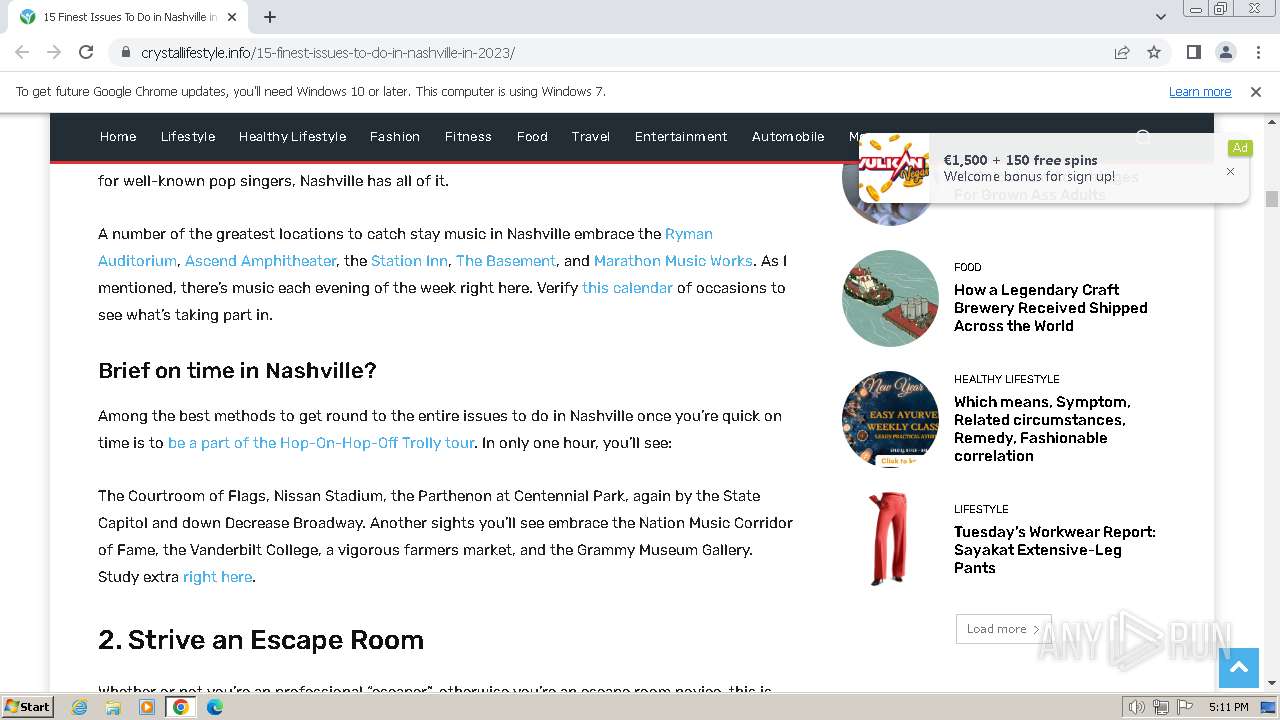The width and height of the screenshot is (1280, 720).
Task: Open the Food menu item
Action: (532, 137)
